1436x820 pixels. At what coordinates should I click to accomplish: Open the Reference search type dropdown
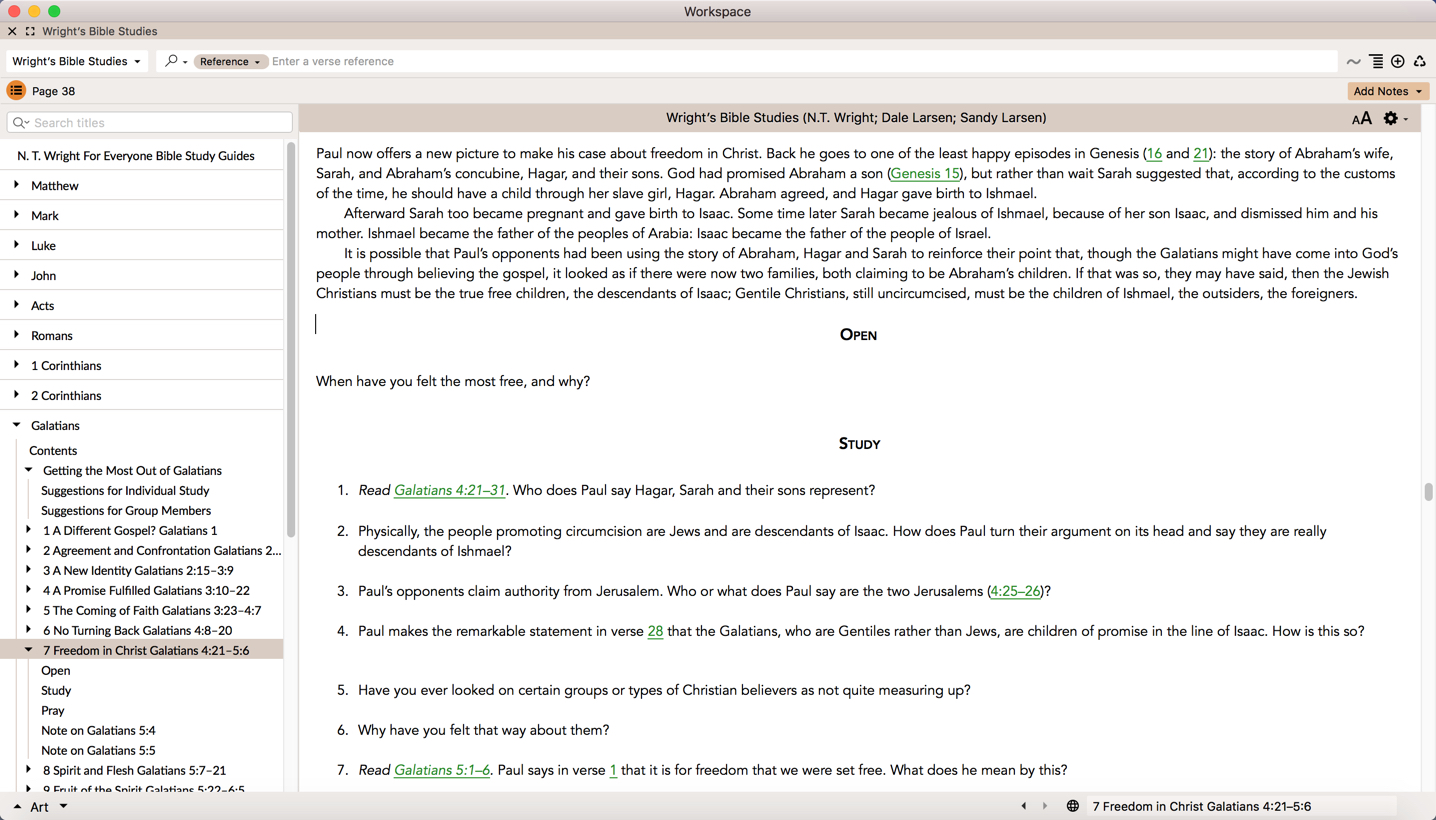(229, 62)
